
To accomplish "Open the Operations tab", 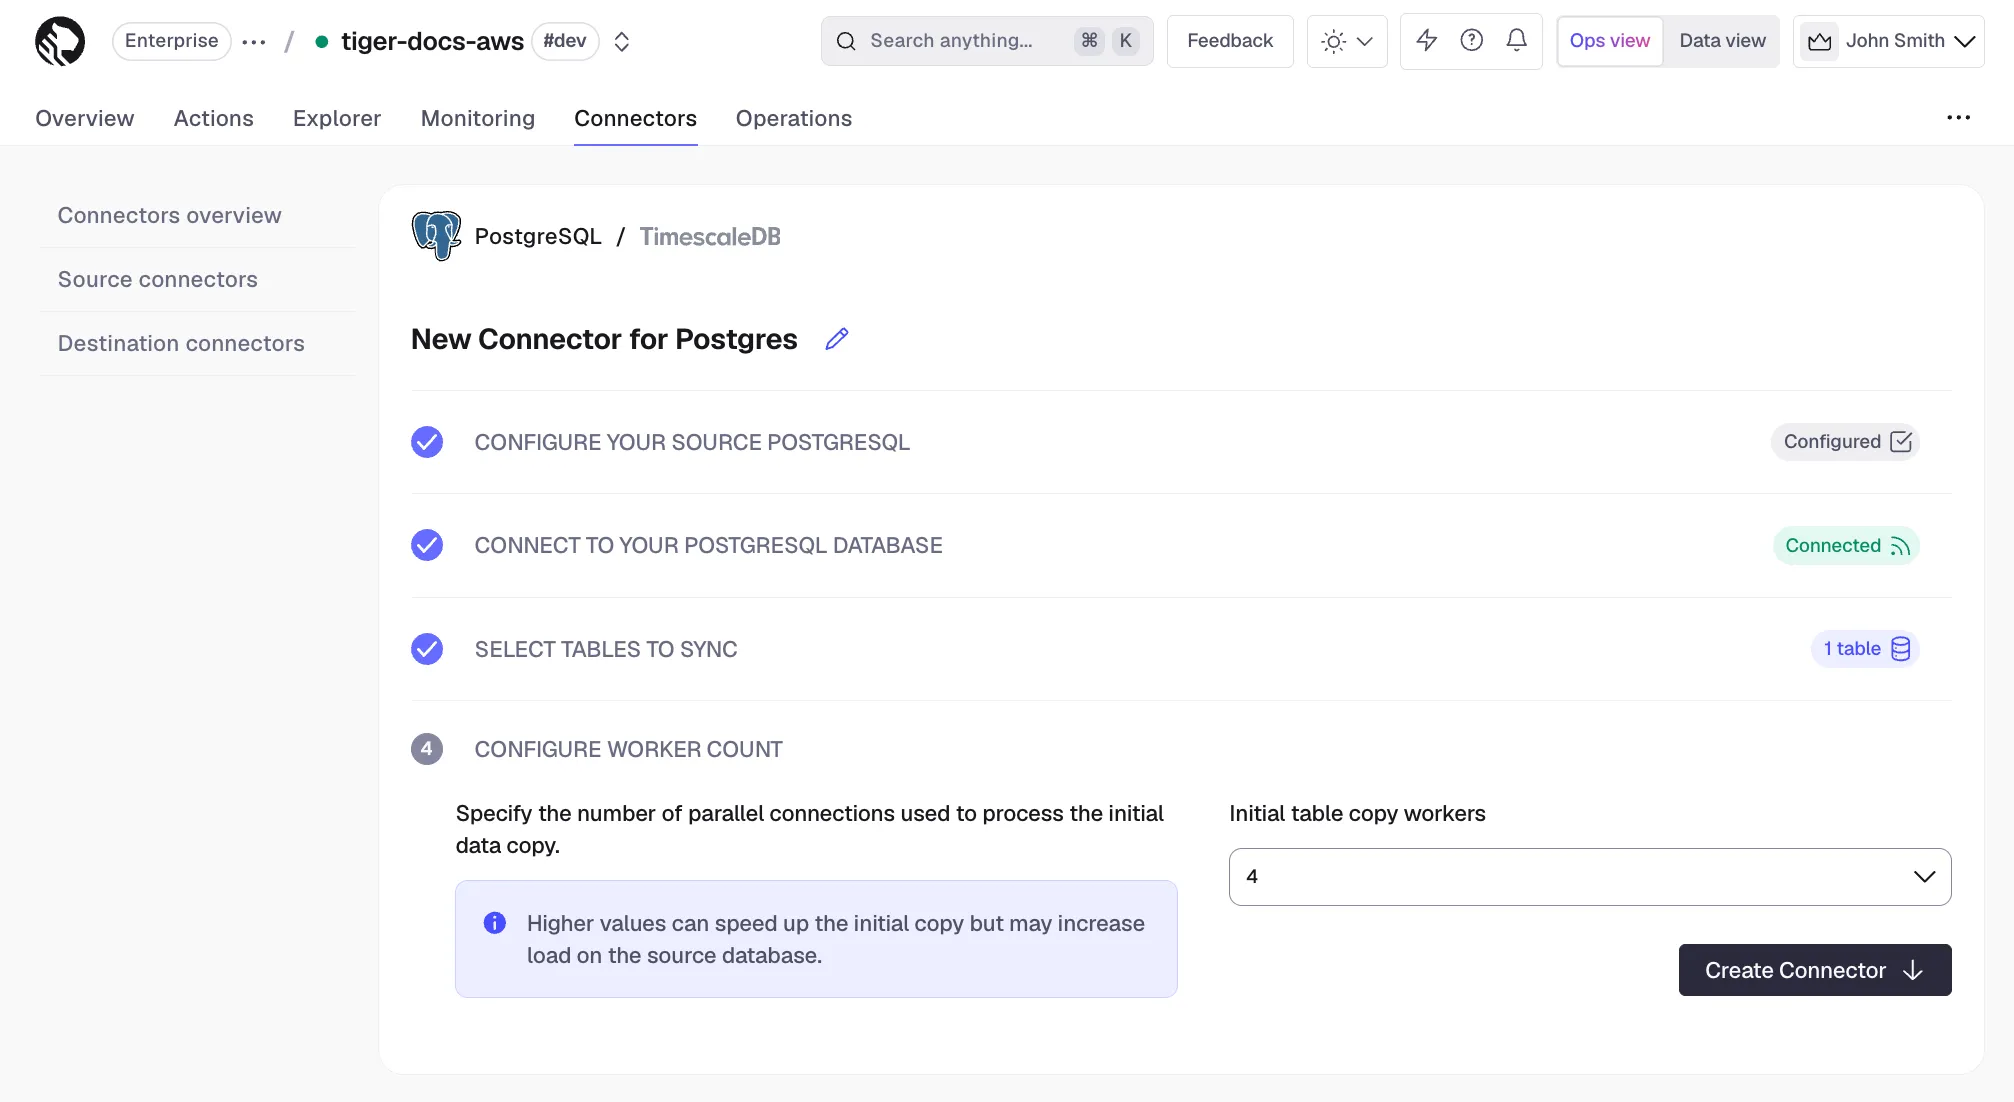I will [x=794, y=118].
